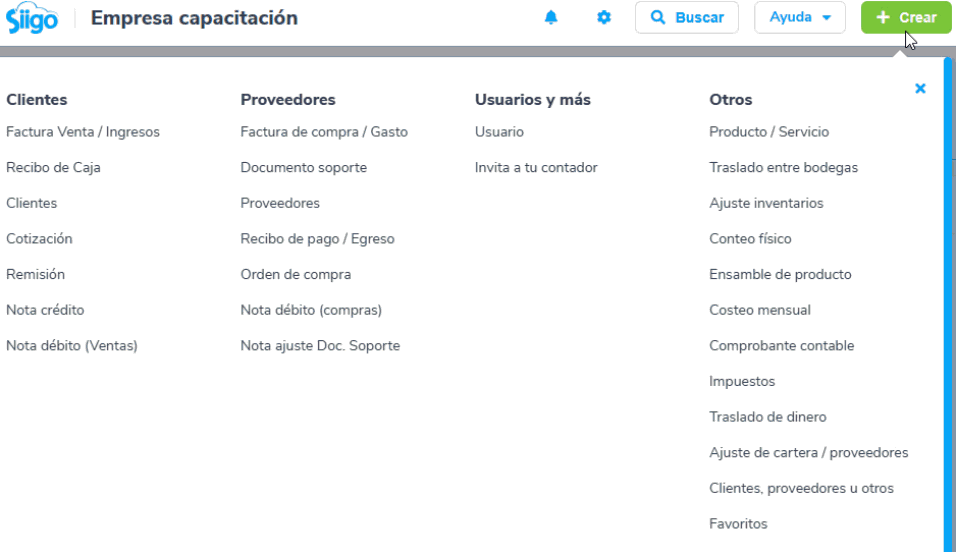Click the green Crear button
Image resolution: width=956 pixels, height=552 pixels.
(906, 18)
